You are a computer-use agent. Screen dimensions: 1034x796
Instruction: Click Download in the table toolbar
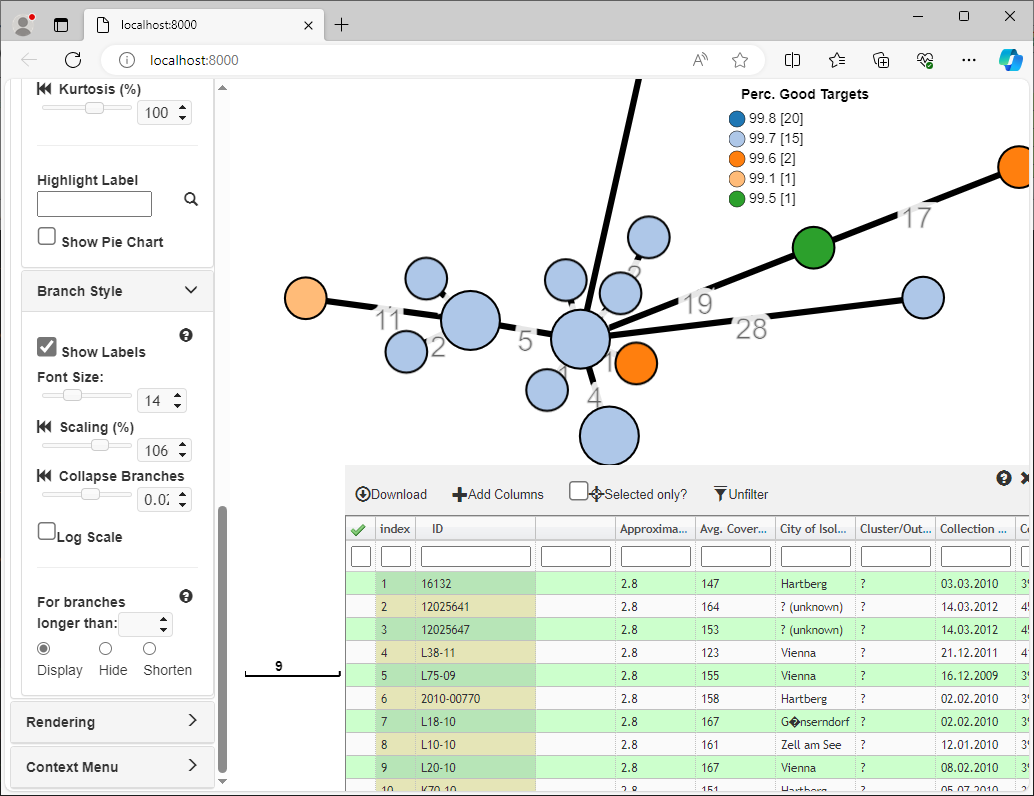[x=391, y=494]
